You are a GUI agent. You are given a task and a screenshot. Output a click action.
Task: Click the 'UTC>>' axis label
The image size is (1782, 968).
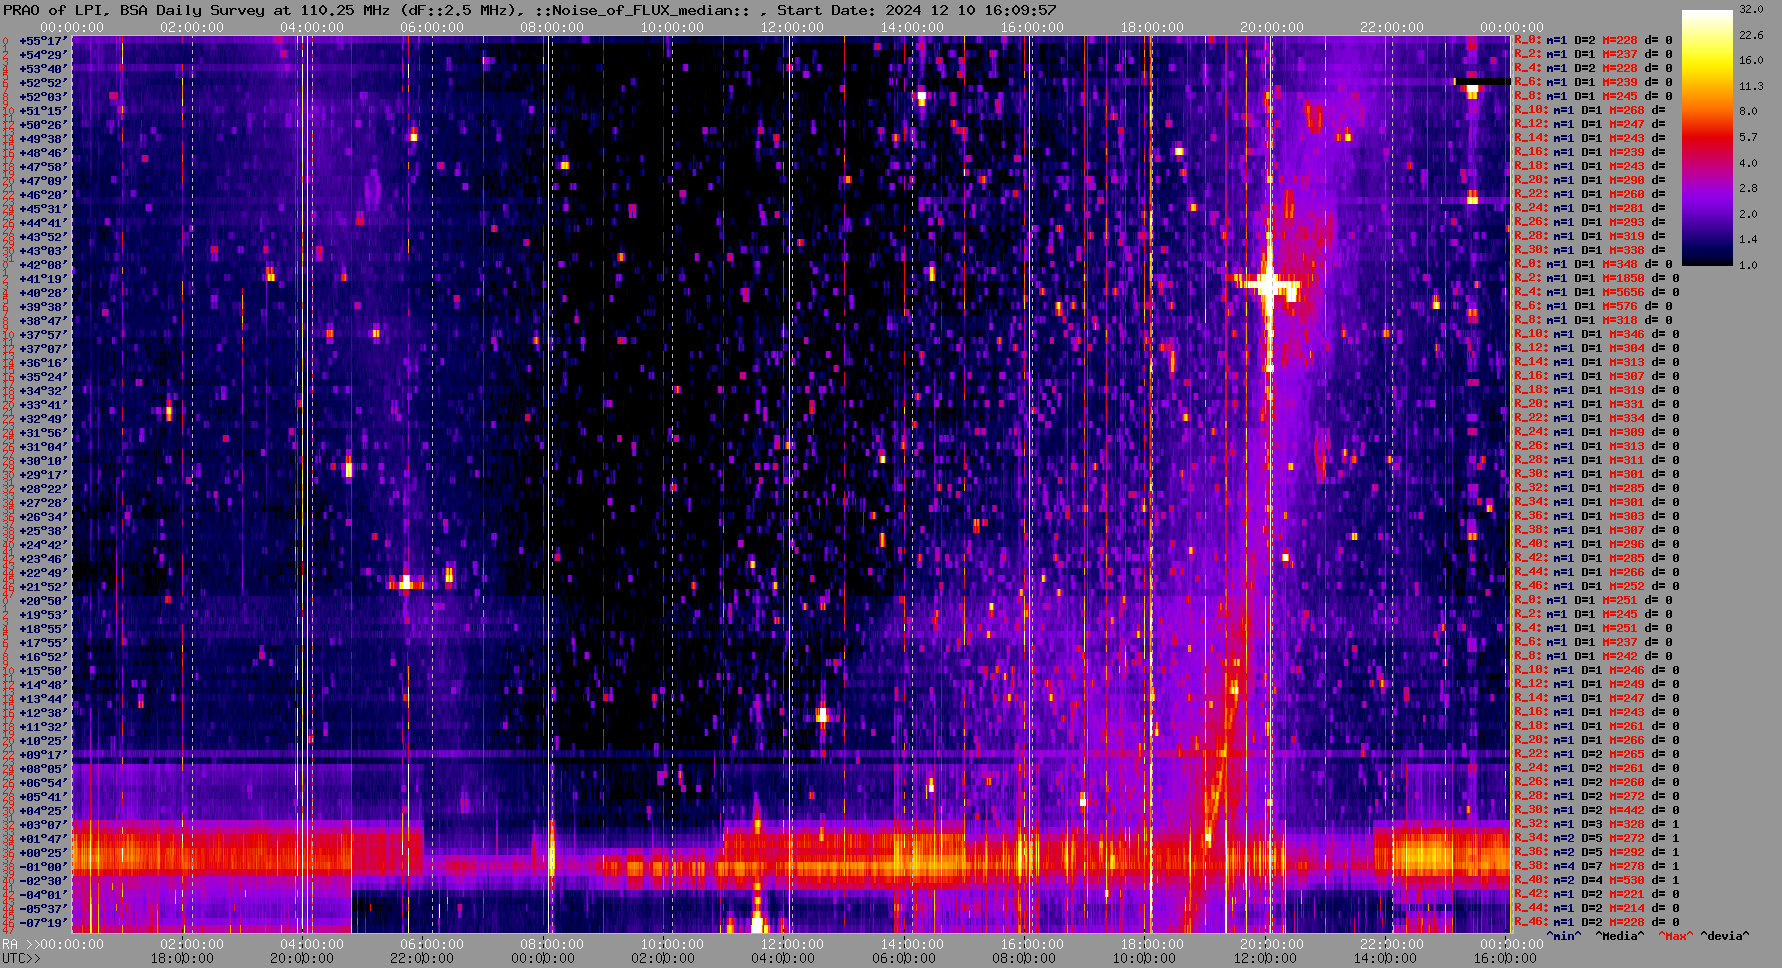click(x=21, y=959)
